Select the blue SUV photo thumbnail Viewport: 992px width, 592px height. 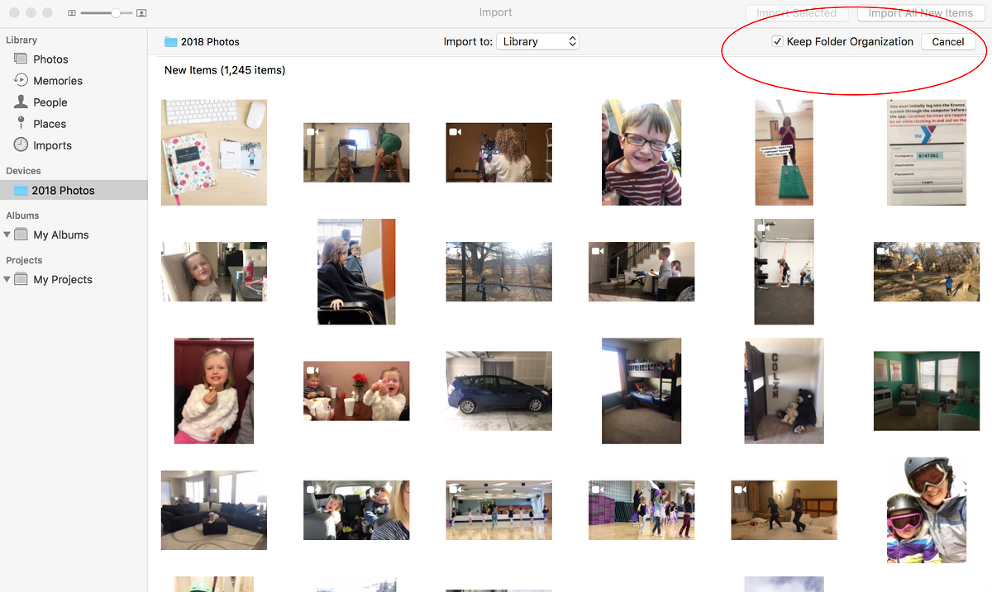pyautogui.click(x=499, y=391)
